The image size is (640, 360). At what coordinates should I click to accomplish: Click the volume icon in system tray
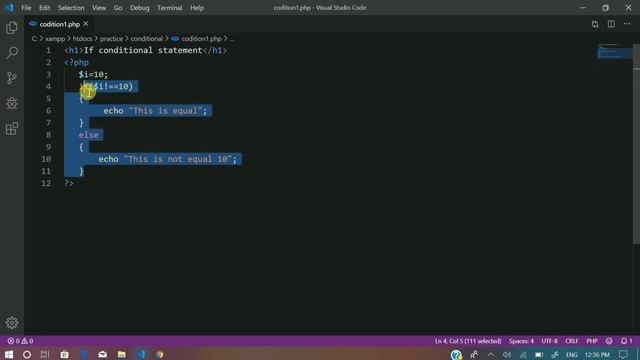507,355
